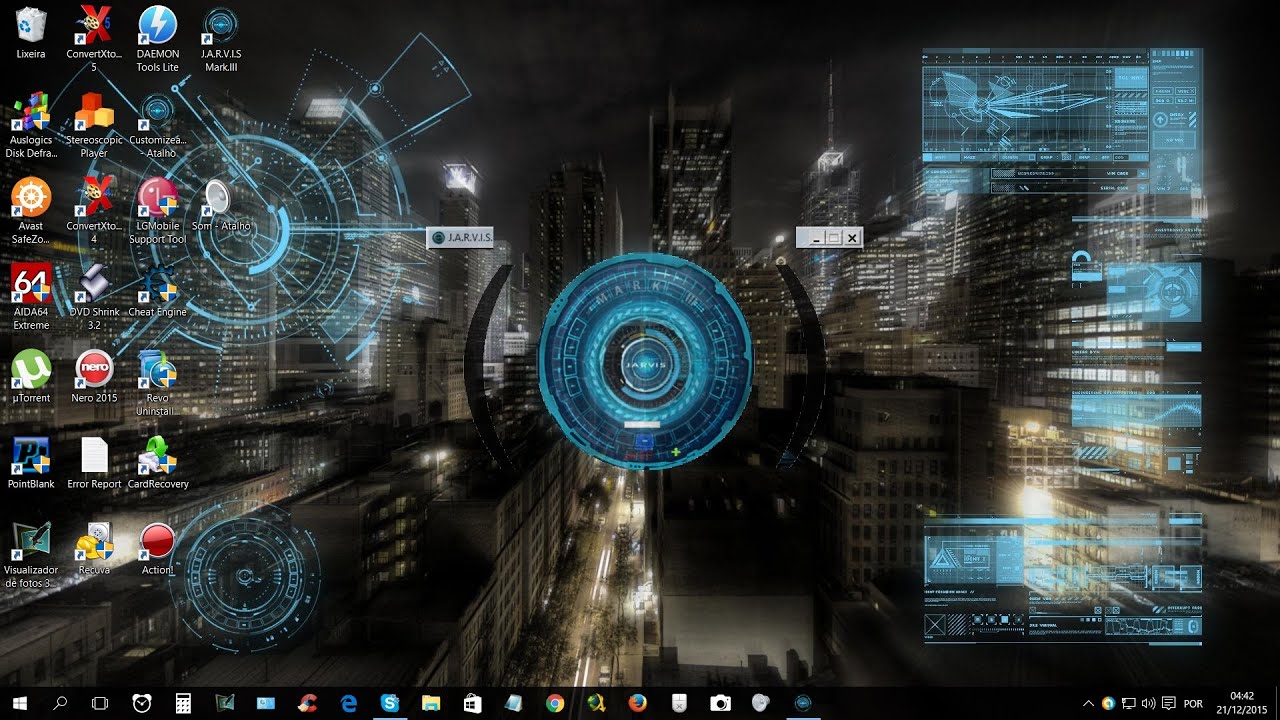
Task: Switch the POR input language indicator
Action: pos(1193,703)
